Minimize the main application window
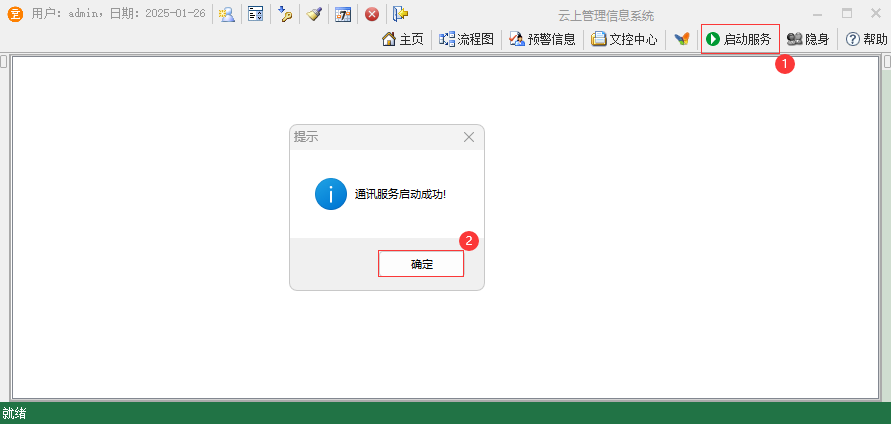Screen dimensions: 891x424 818,14
